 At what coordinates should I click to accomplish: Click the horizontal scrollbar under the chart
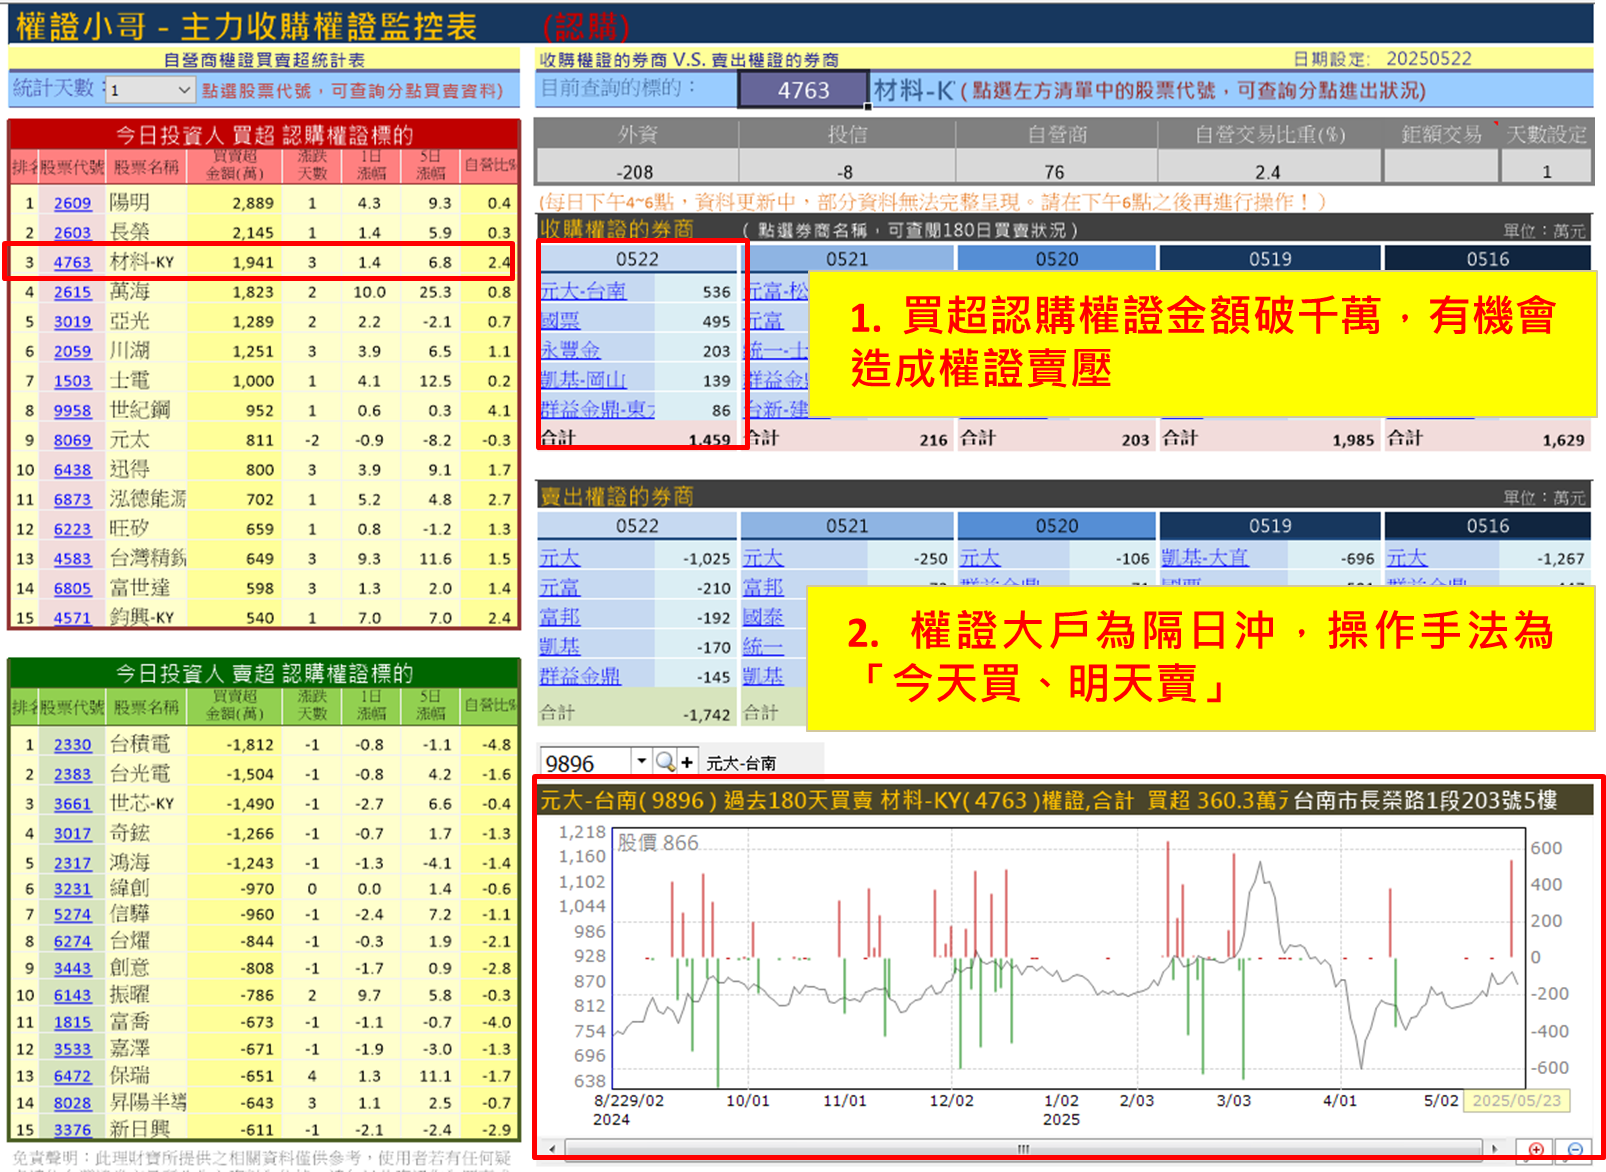(x=1023, y=1149)
